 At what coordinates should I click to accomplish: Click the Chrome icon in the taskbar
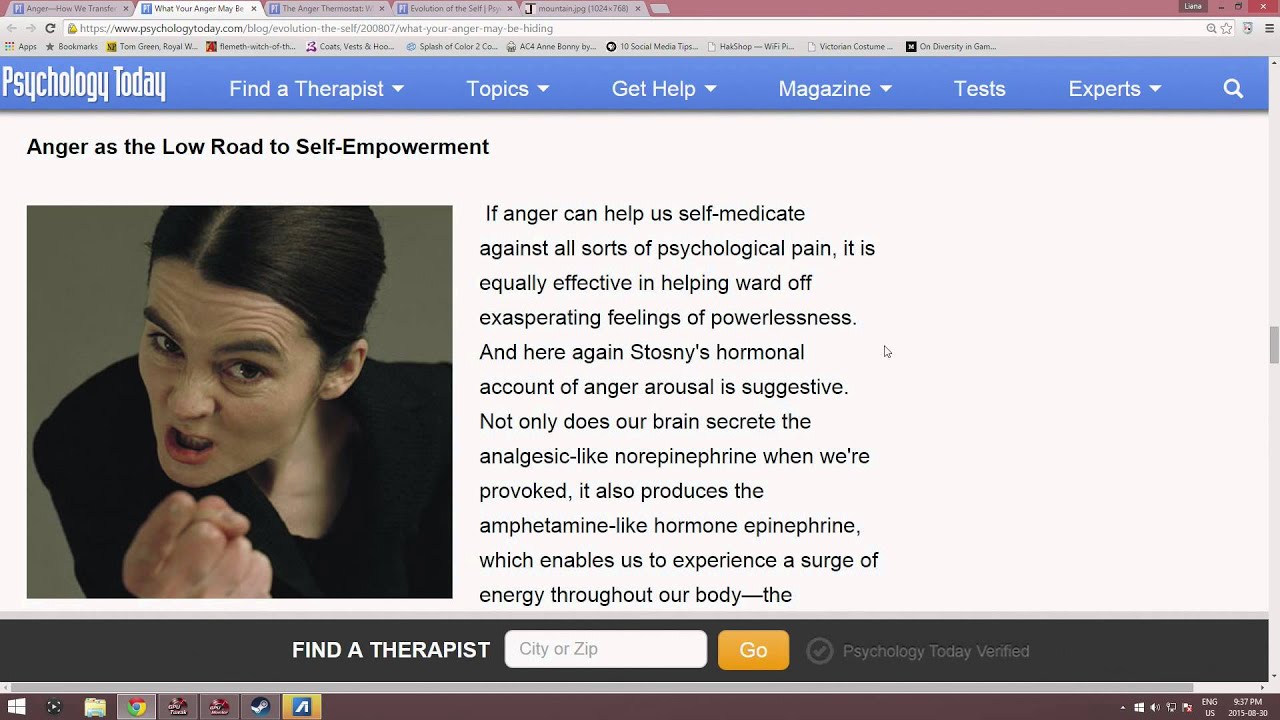click(x=136, y=707)
